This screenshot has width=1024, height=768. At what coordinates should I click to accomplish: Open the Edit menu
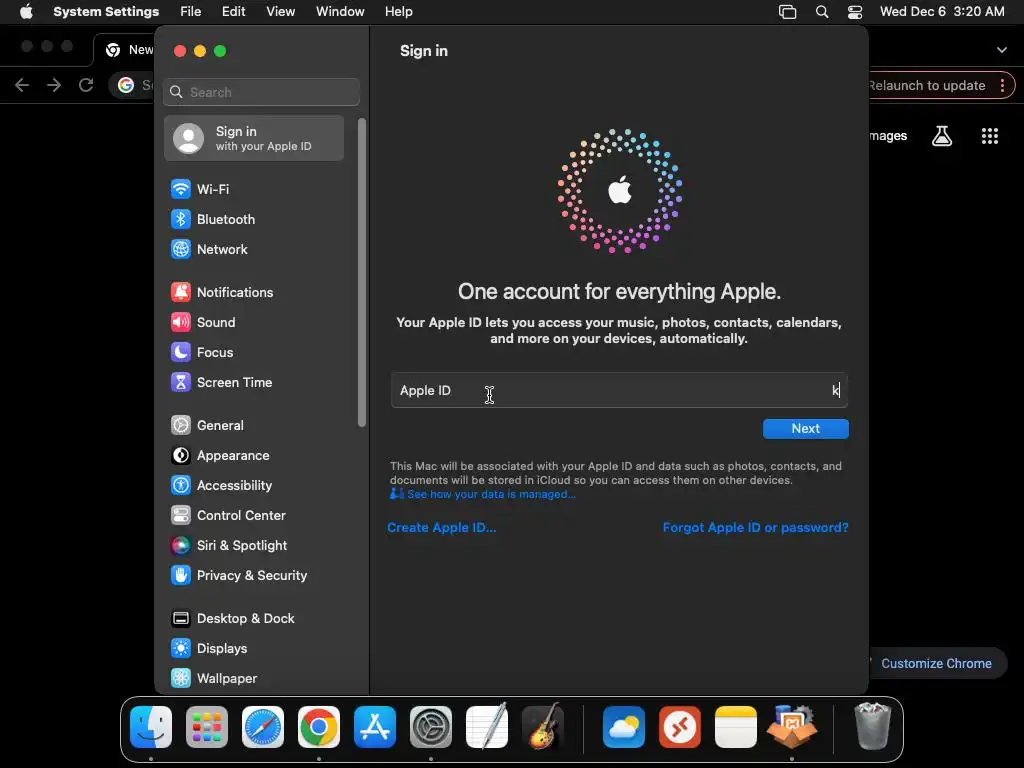coord(233,12)
